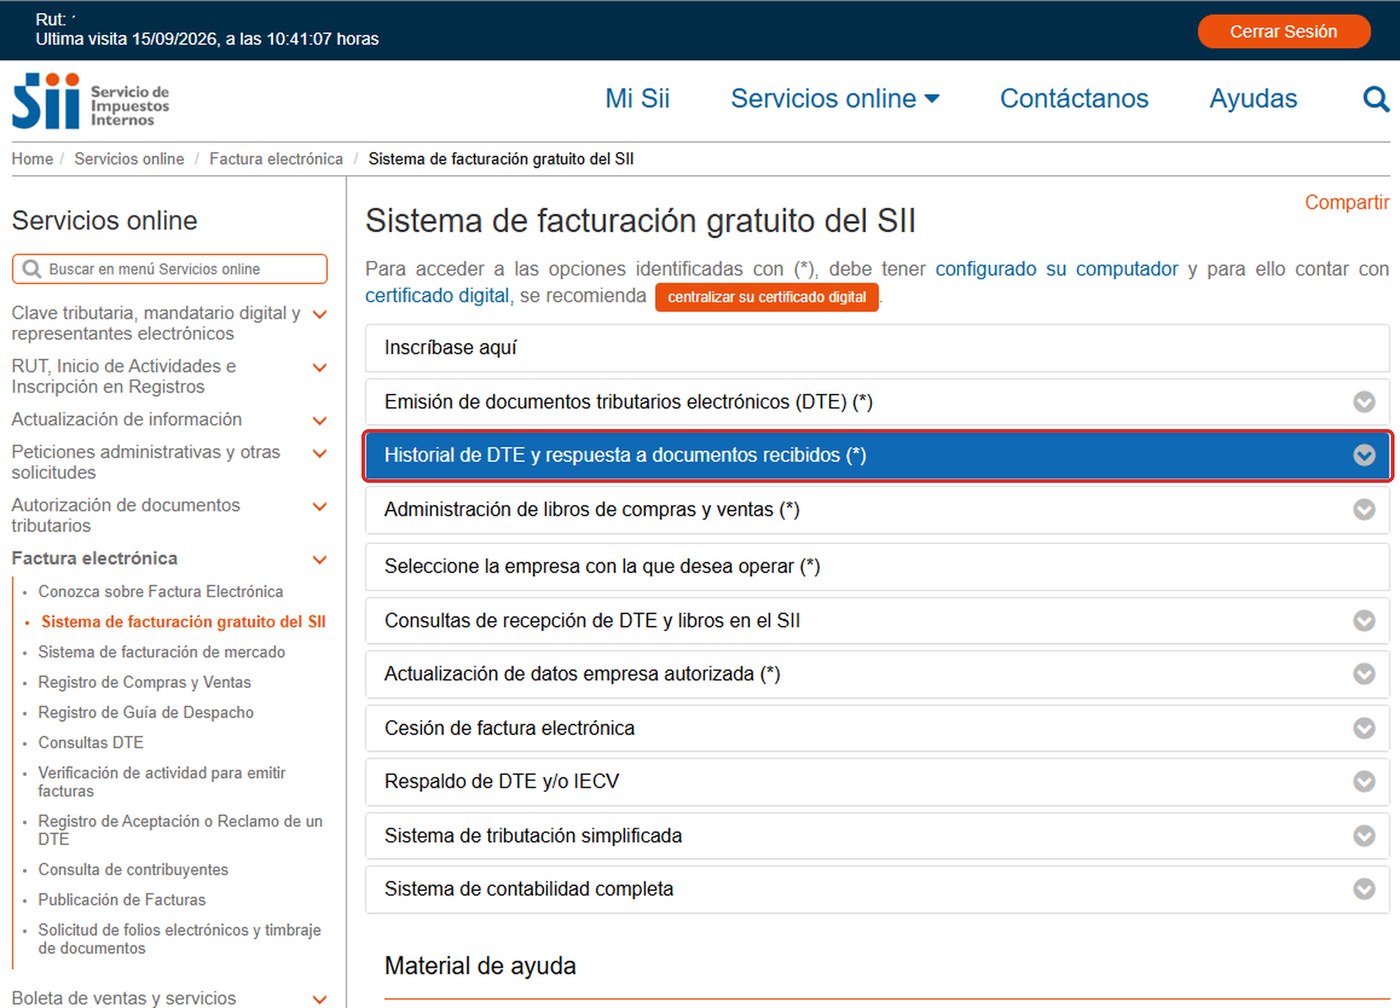Collapse Factura electrónica sidebar section chevron
This screenshot has height=1008, width=1400.
click(x=320, y=559)
